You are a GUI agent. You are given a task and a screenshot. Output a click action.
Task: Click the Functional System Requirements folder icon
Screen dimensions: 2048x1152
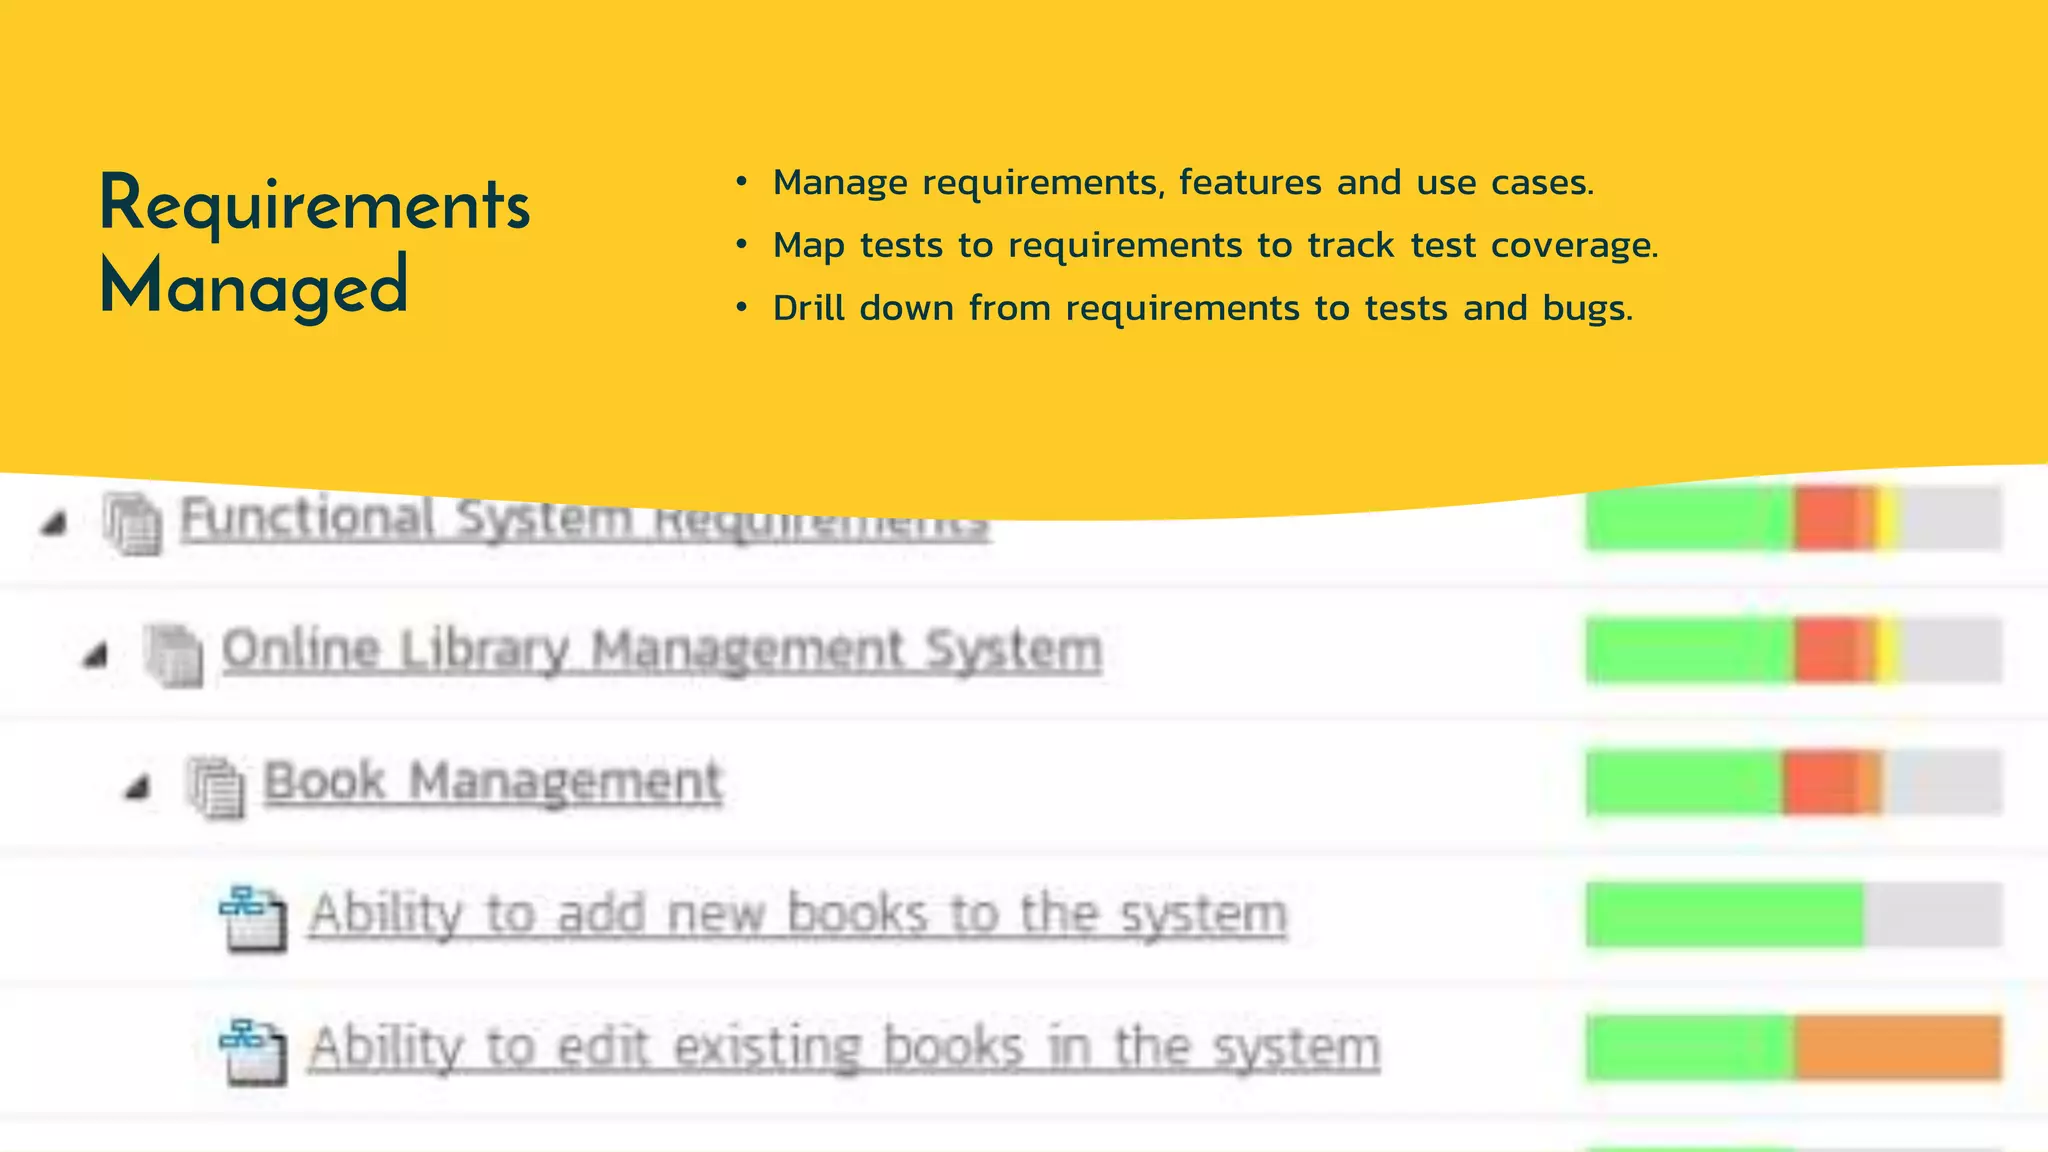click(132, 524)
